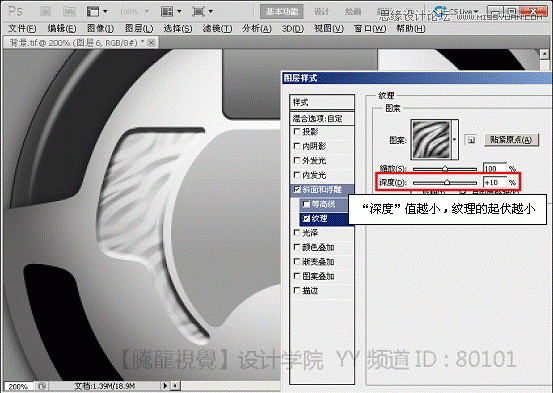The height and width of the screenshot is (393, 553).
Task: Open the 图层(L) menu
Action: click(139, 29)
